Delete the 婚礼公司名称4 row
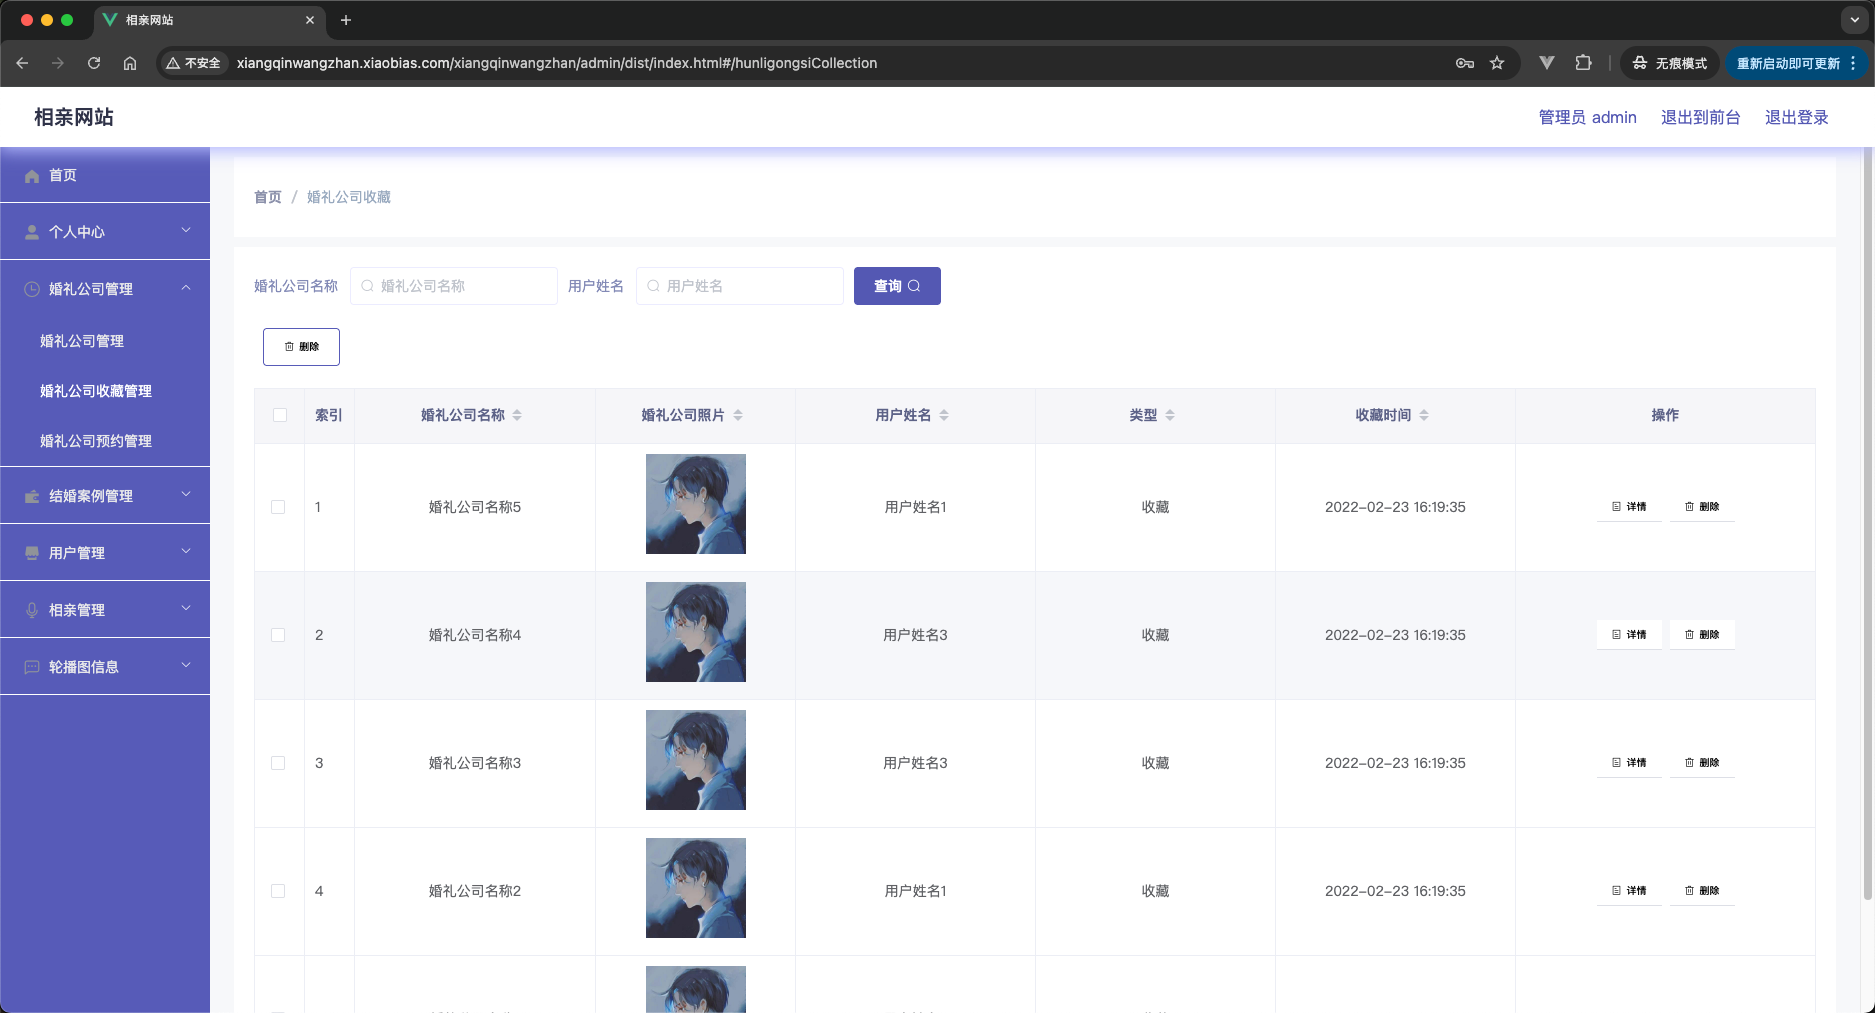1875x1013 pixels. click(1702, 635)
